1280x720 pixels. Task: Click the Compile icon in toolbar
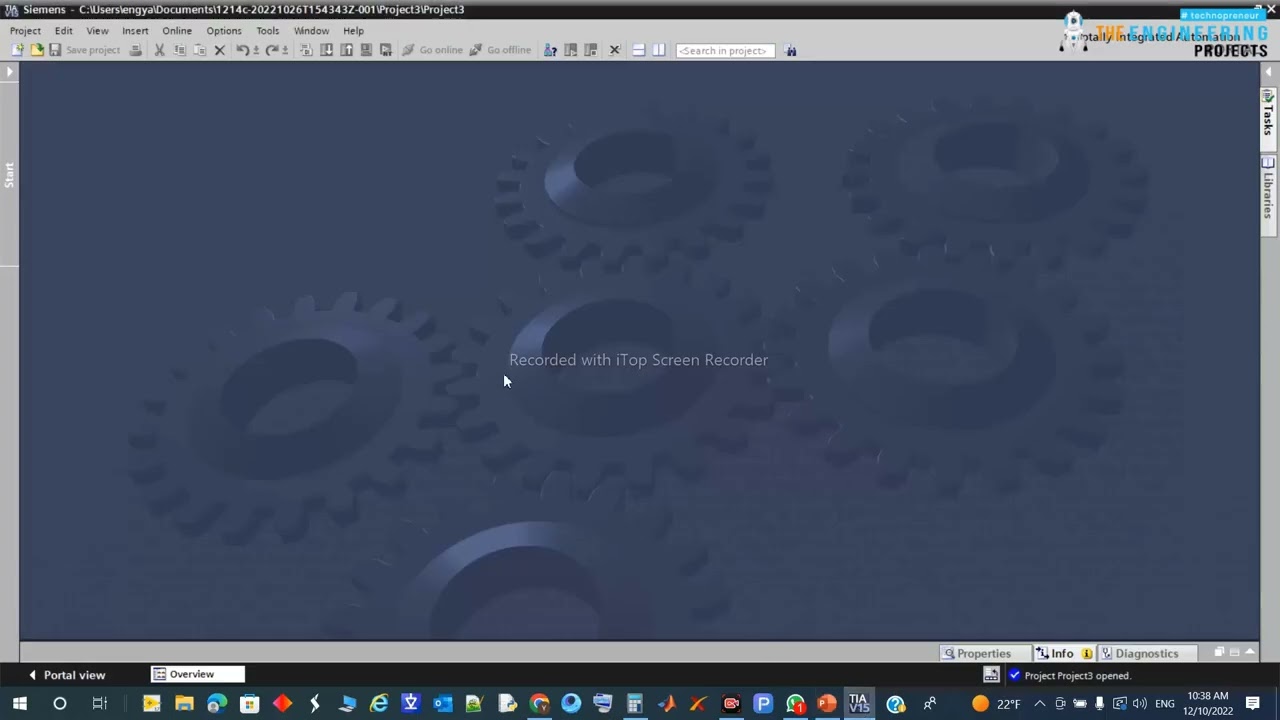(306, 50)
